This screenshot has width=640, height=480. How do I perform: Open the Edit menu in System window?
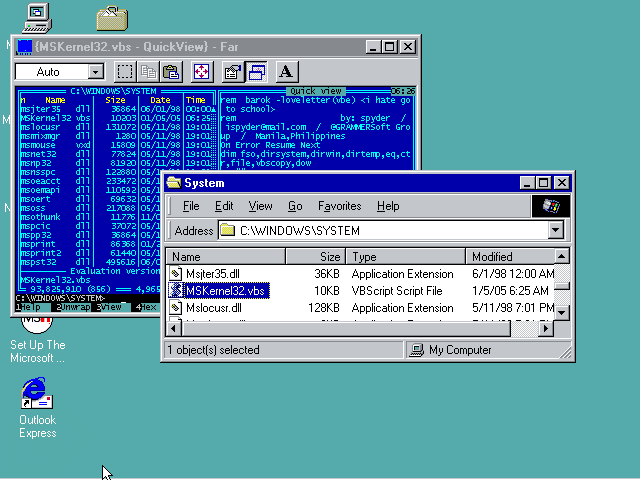[224, 206]
